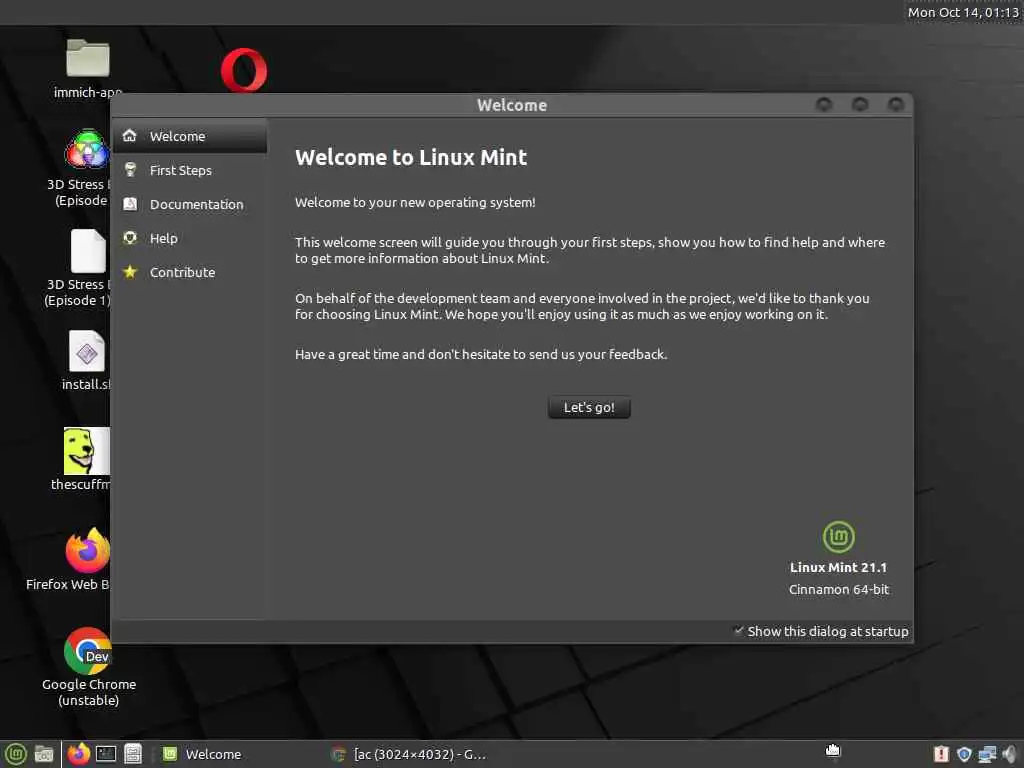Screen dimensions: 1024x768
Task: Open the Linux Mint start menu
Action: coord(15,754)
